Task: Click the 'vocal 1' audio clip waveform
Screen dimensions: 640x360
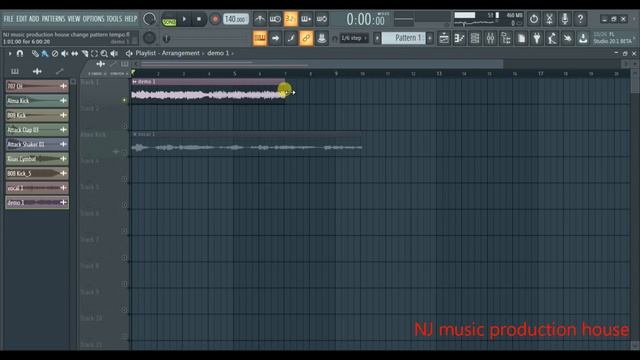Action: point(246,147)
